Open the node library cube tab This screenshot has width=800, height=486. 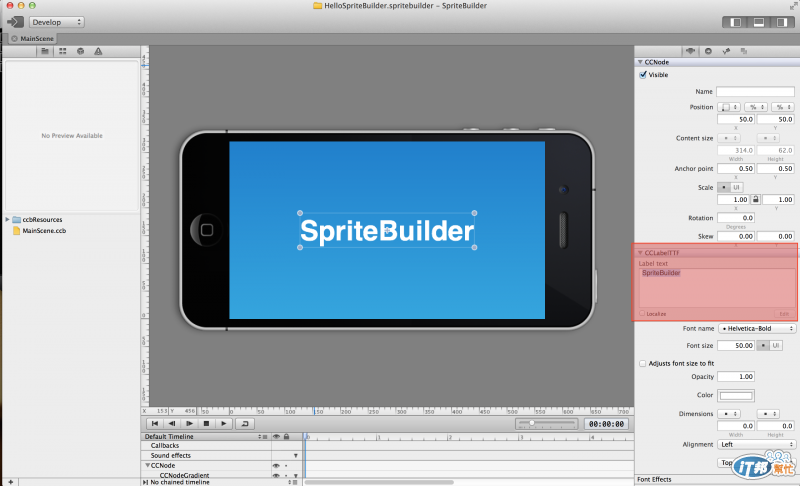(80, 51)
